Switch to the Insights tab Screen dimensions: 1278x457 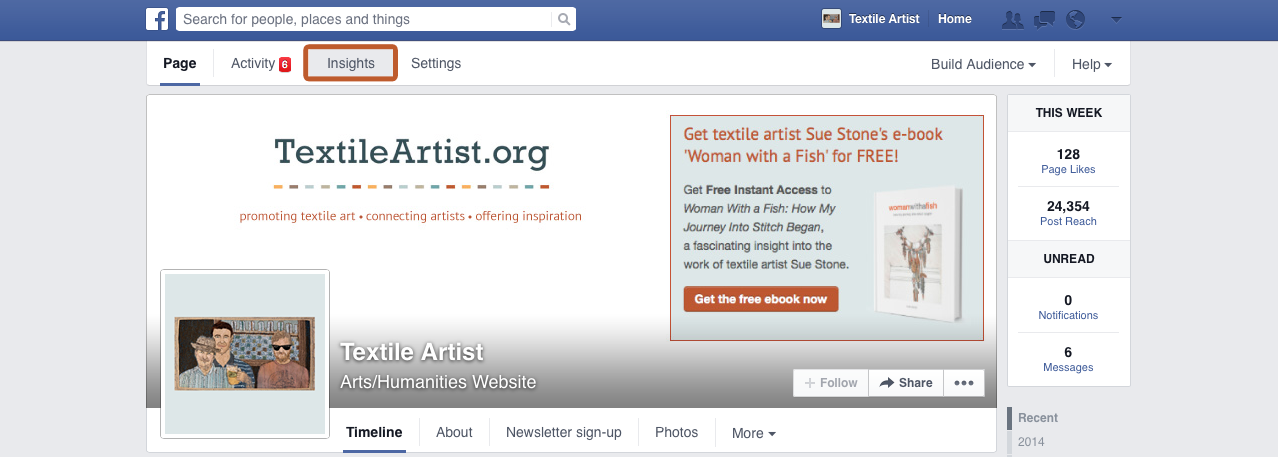pos(351,63)
